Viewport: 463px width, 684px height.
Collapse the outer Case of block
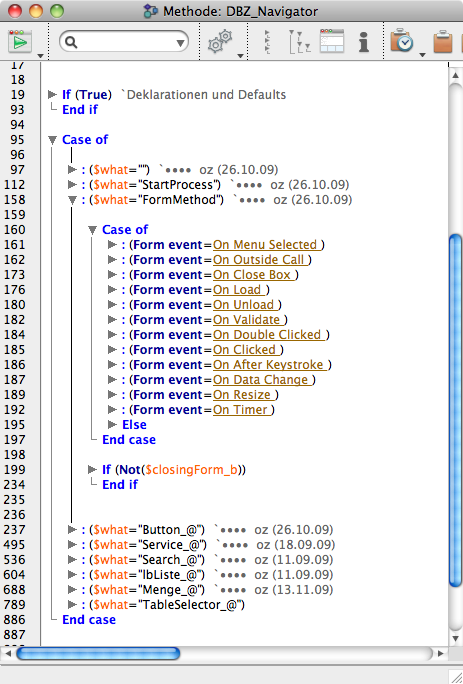pyautogui.click(x=52, y=140)
